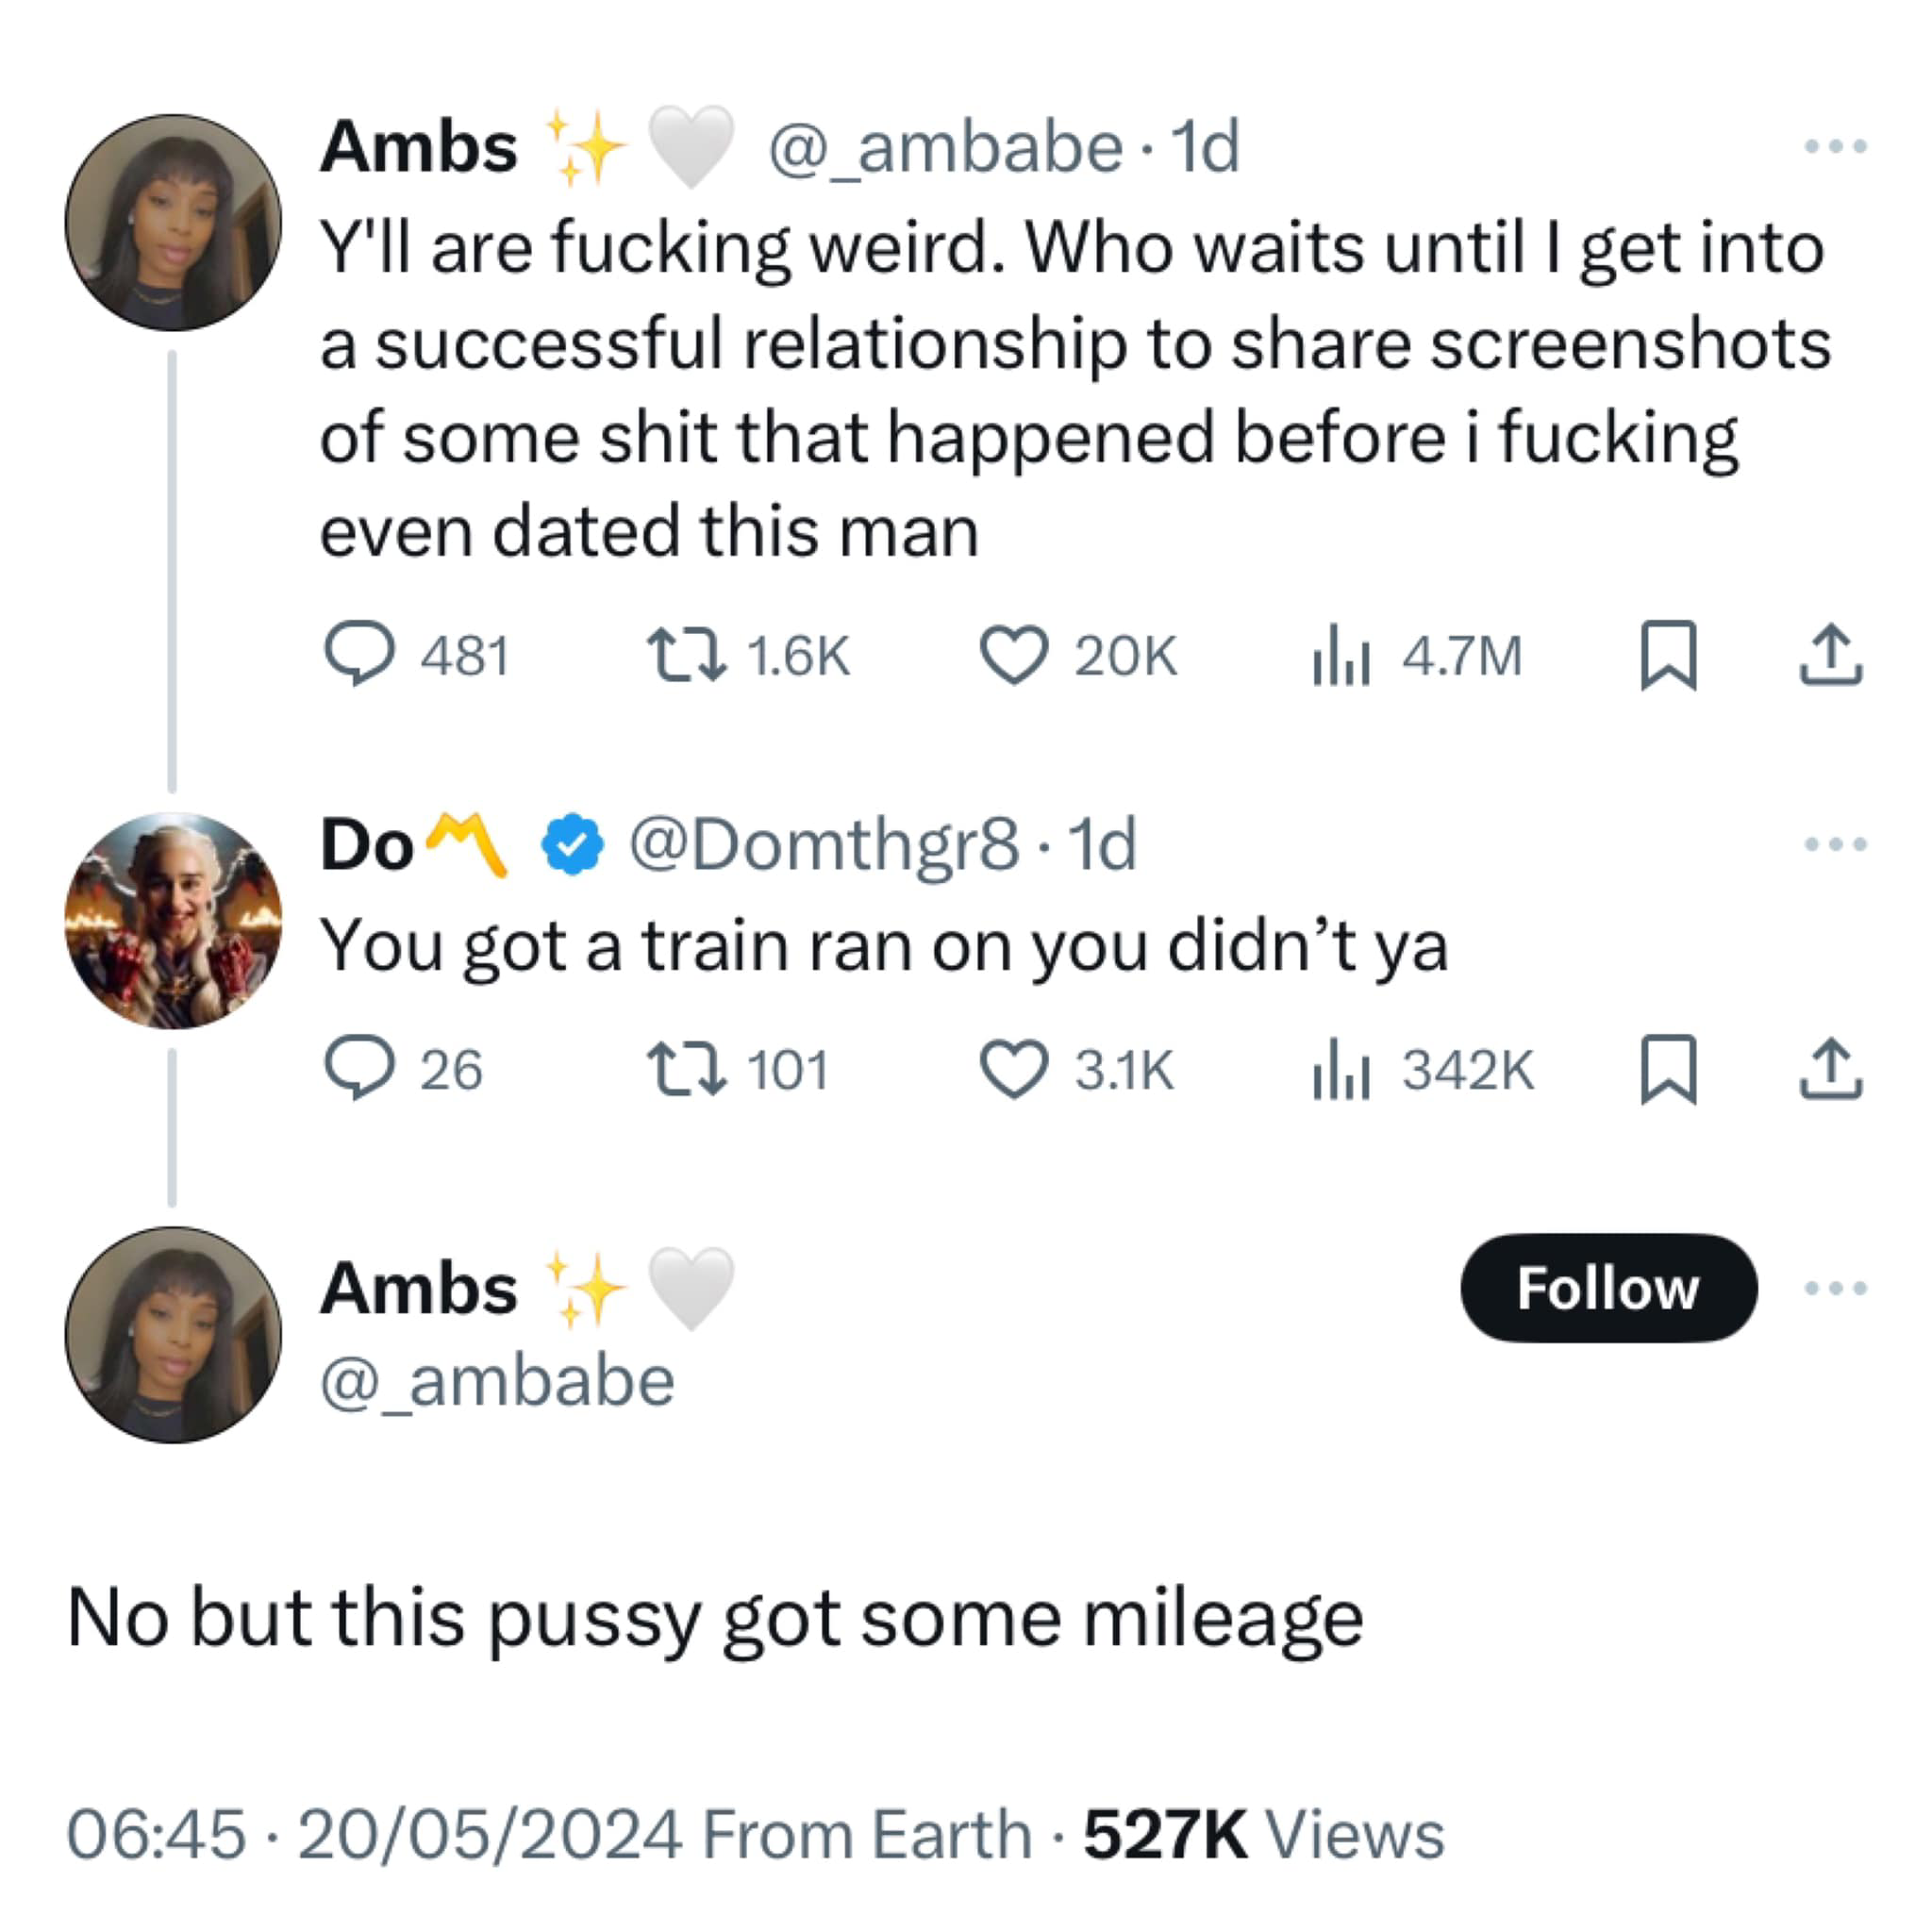Like the first tweet with 20K likes
1932x1932 pixels.
(1014, 655)
